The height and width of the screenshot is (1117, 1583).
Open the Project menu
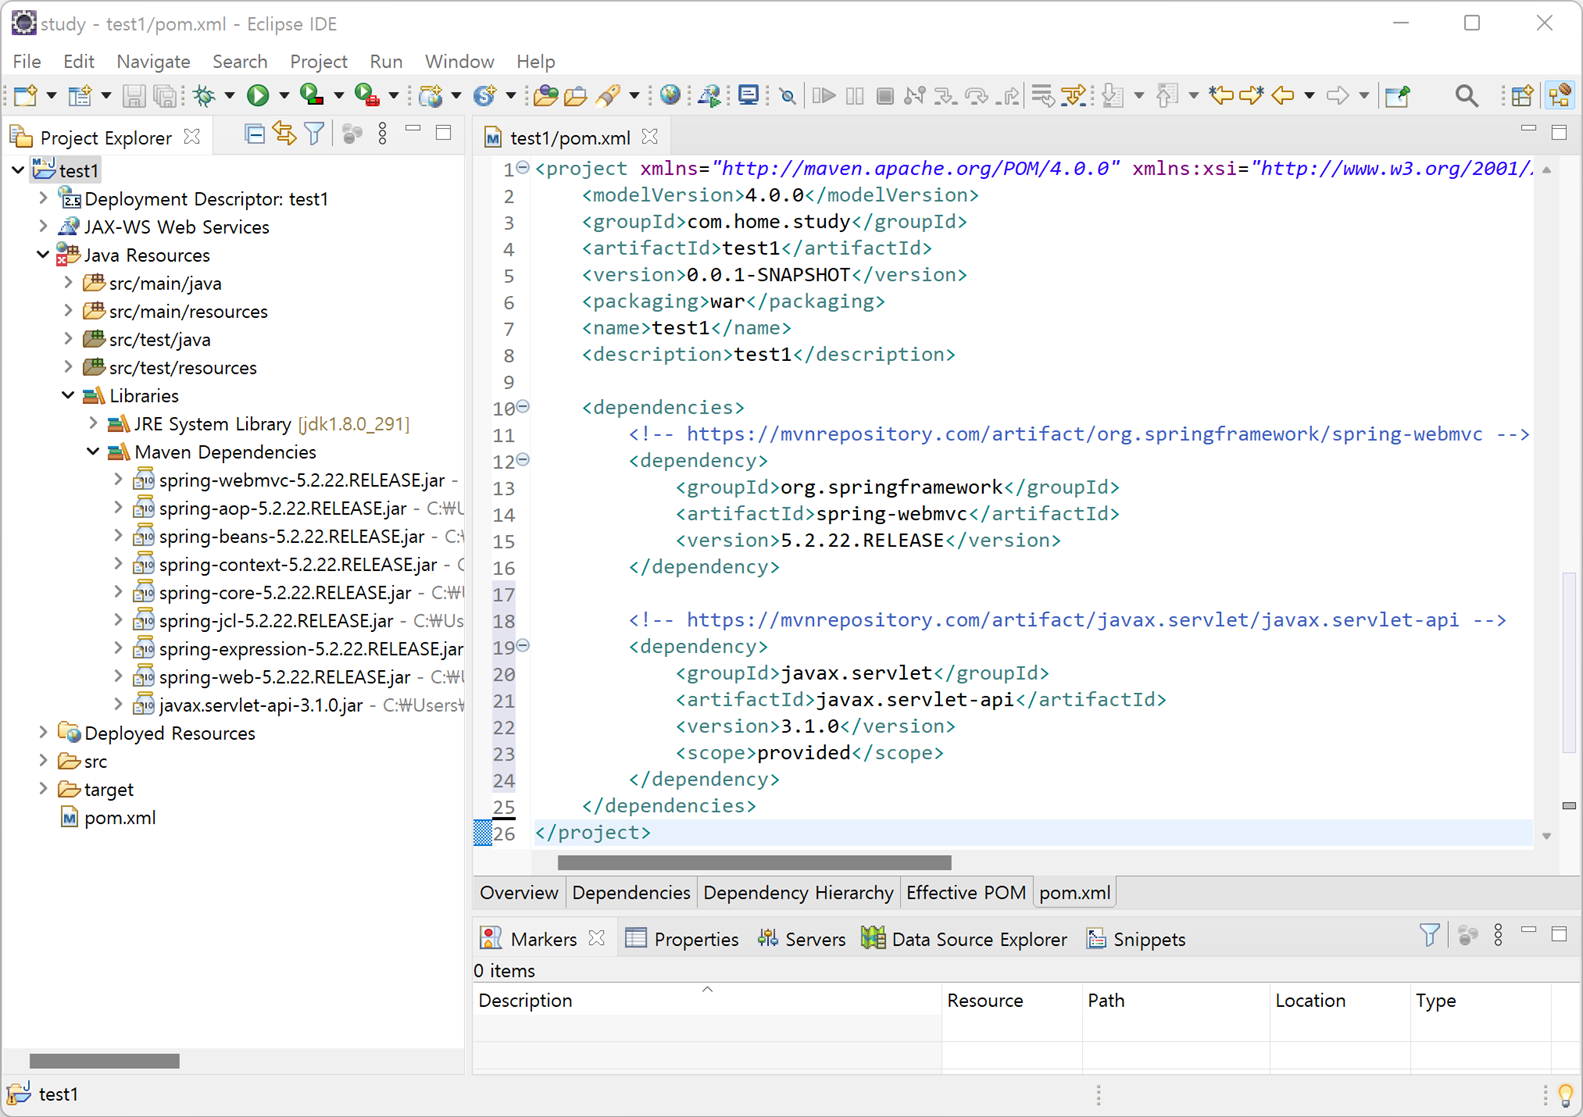(x=318, y=61)
